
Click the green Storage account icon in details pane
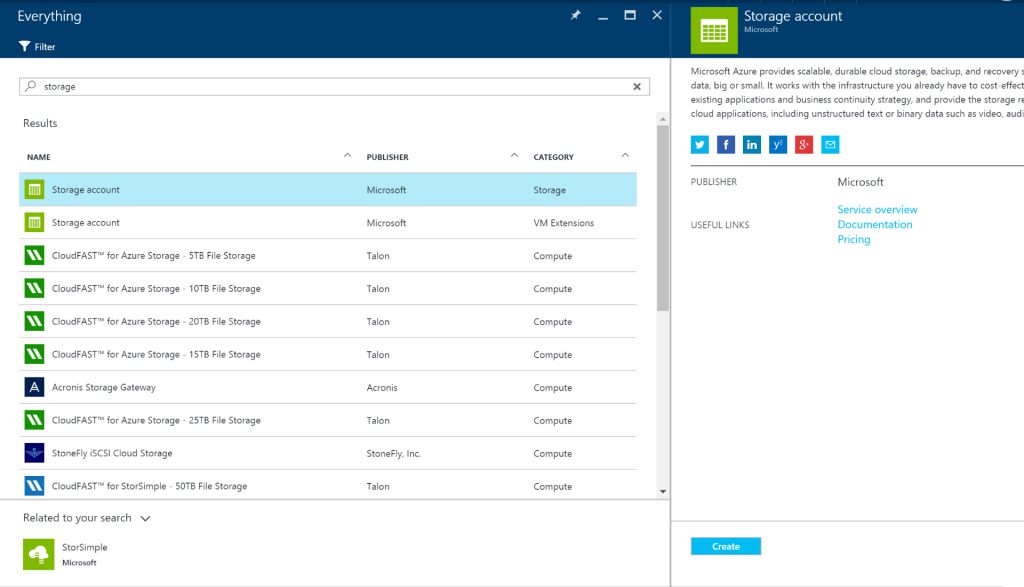click(713, 30)
